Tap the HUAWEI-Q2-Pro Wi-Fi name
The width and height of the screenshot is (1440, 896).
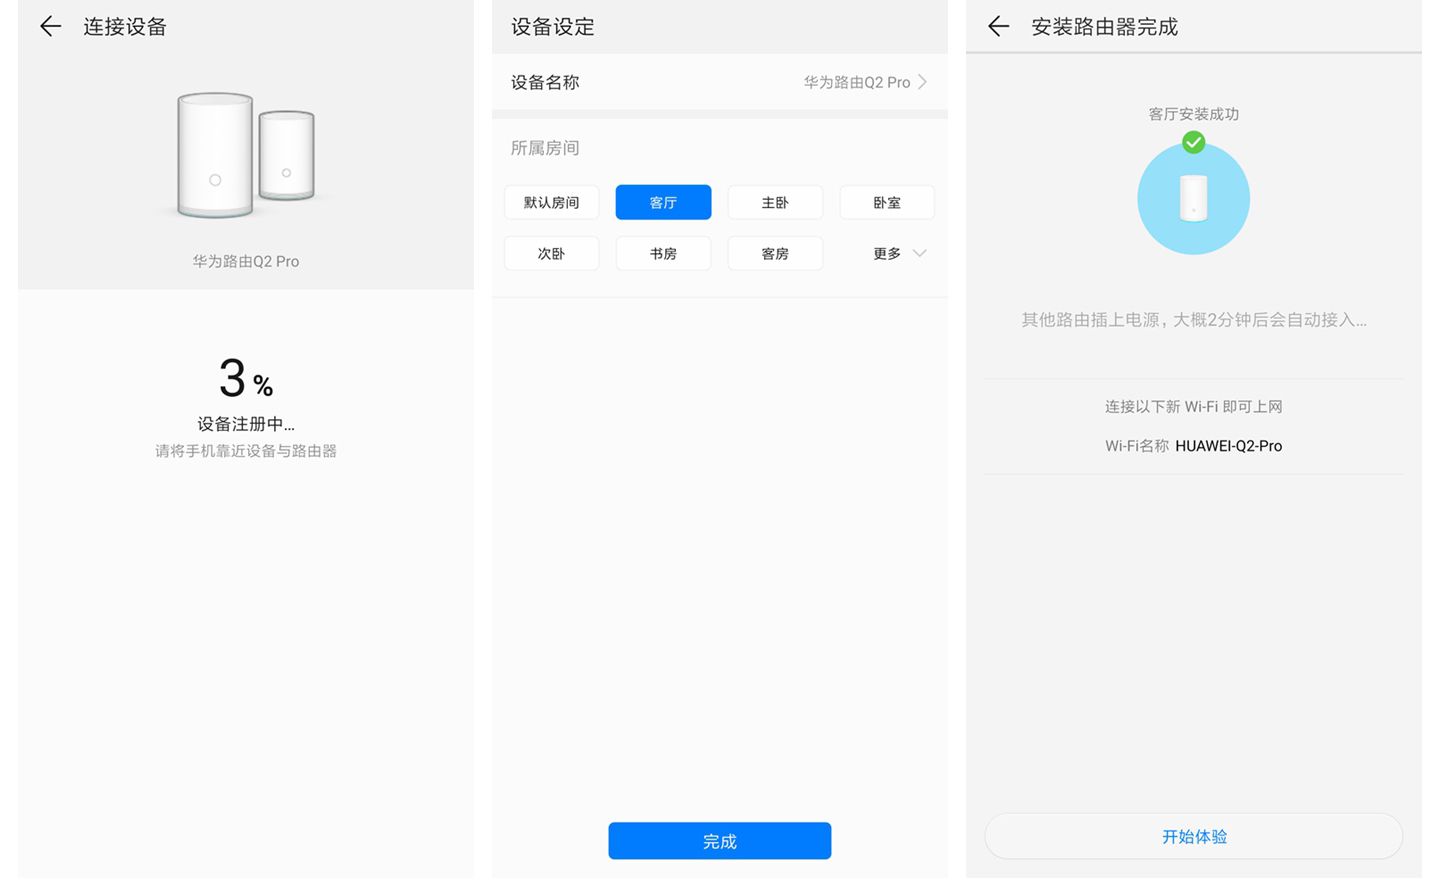pos(1228,446)
